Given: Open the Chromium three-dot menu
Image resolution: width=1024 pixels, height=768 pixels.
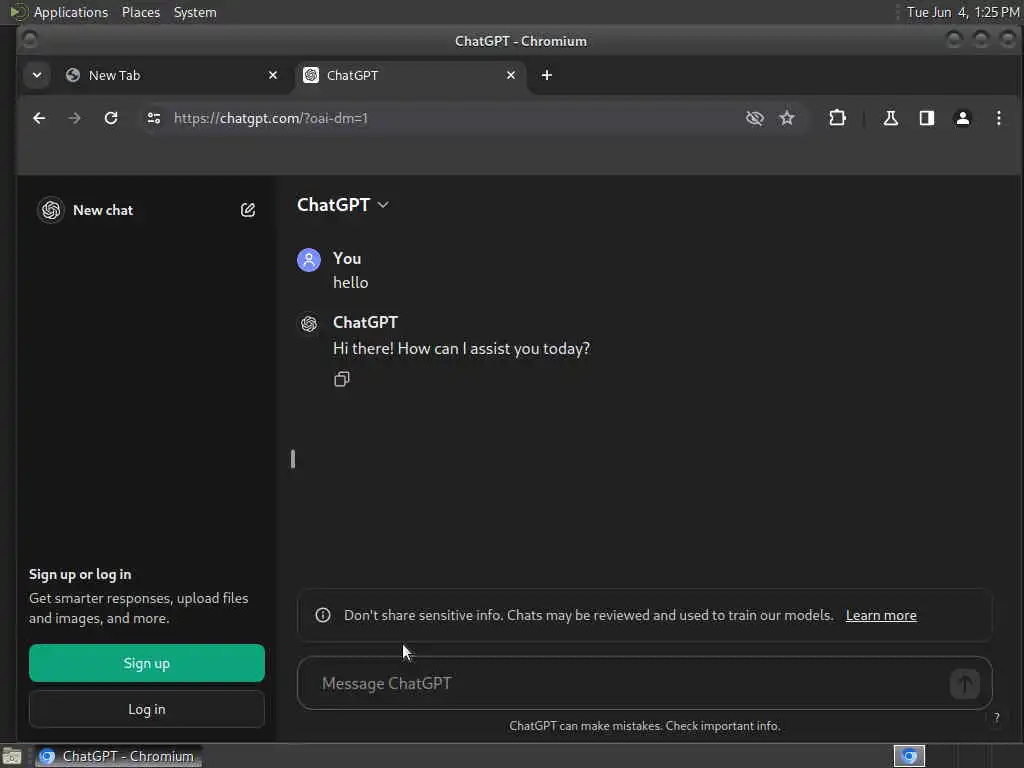Looking at the screenshot, I should pos(999,118).
